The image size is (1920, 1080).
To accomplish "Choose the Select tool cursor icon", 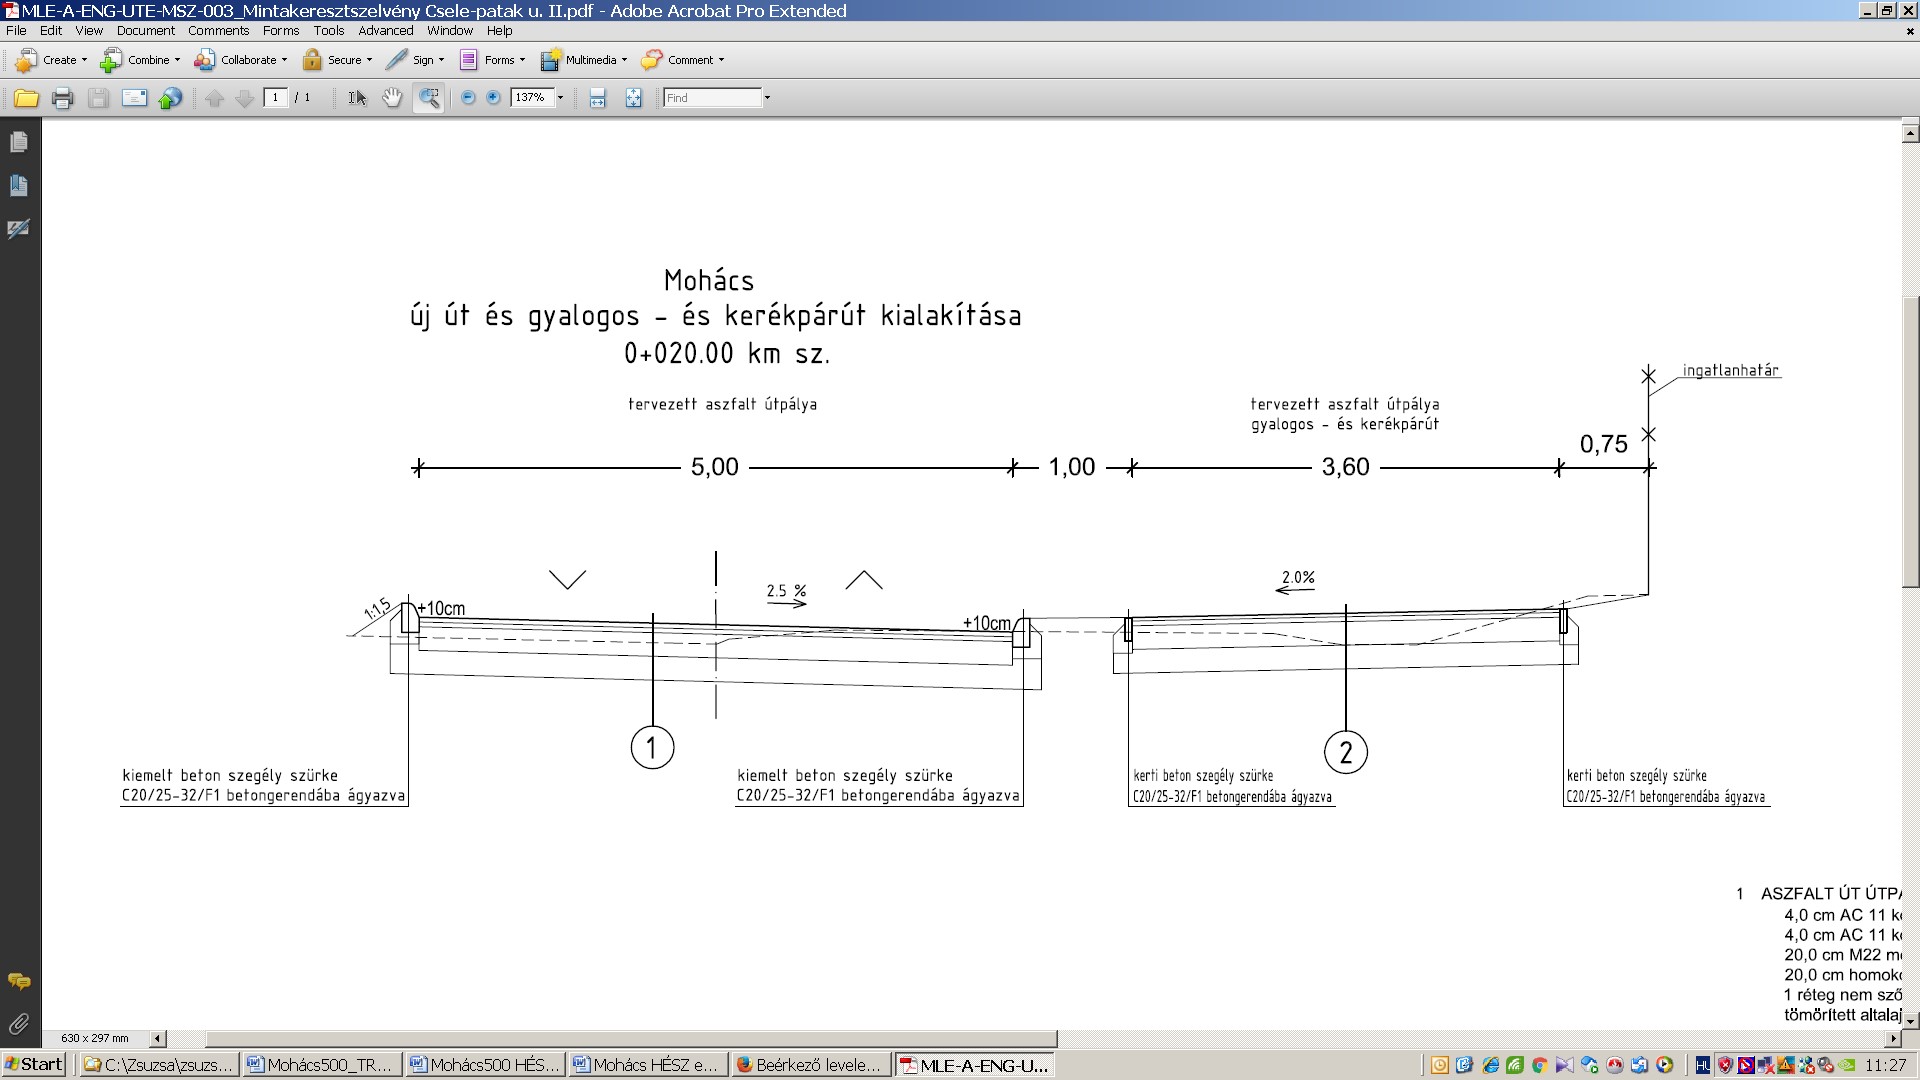I will [357, 98].
